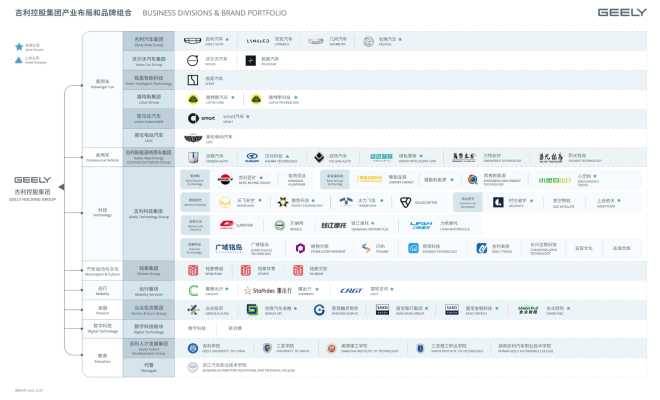
Task: Click the Benelli round logo
Action: click(279, 226)
